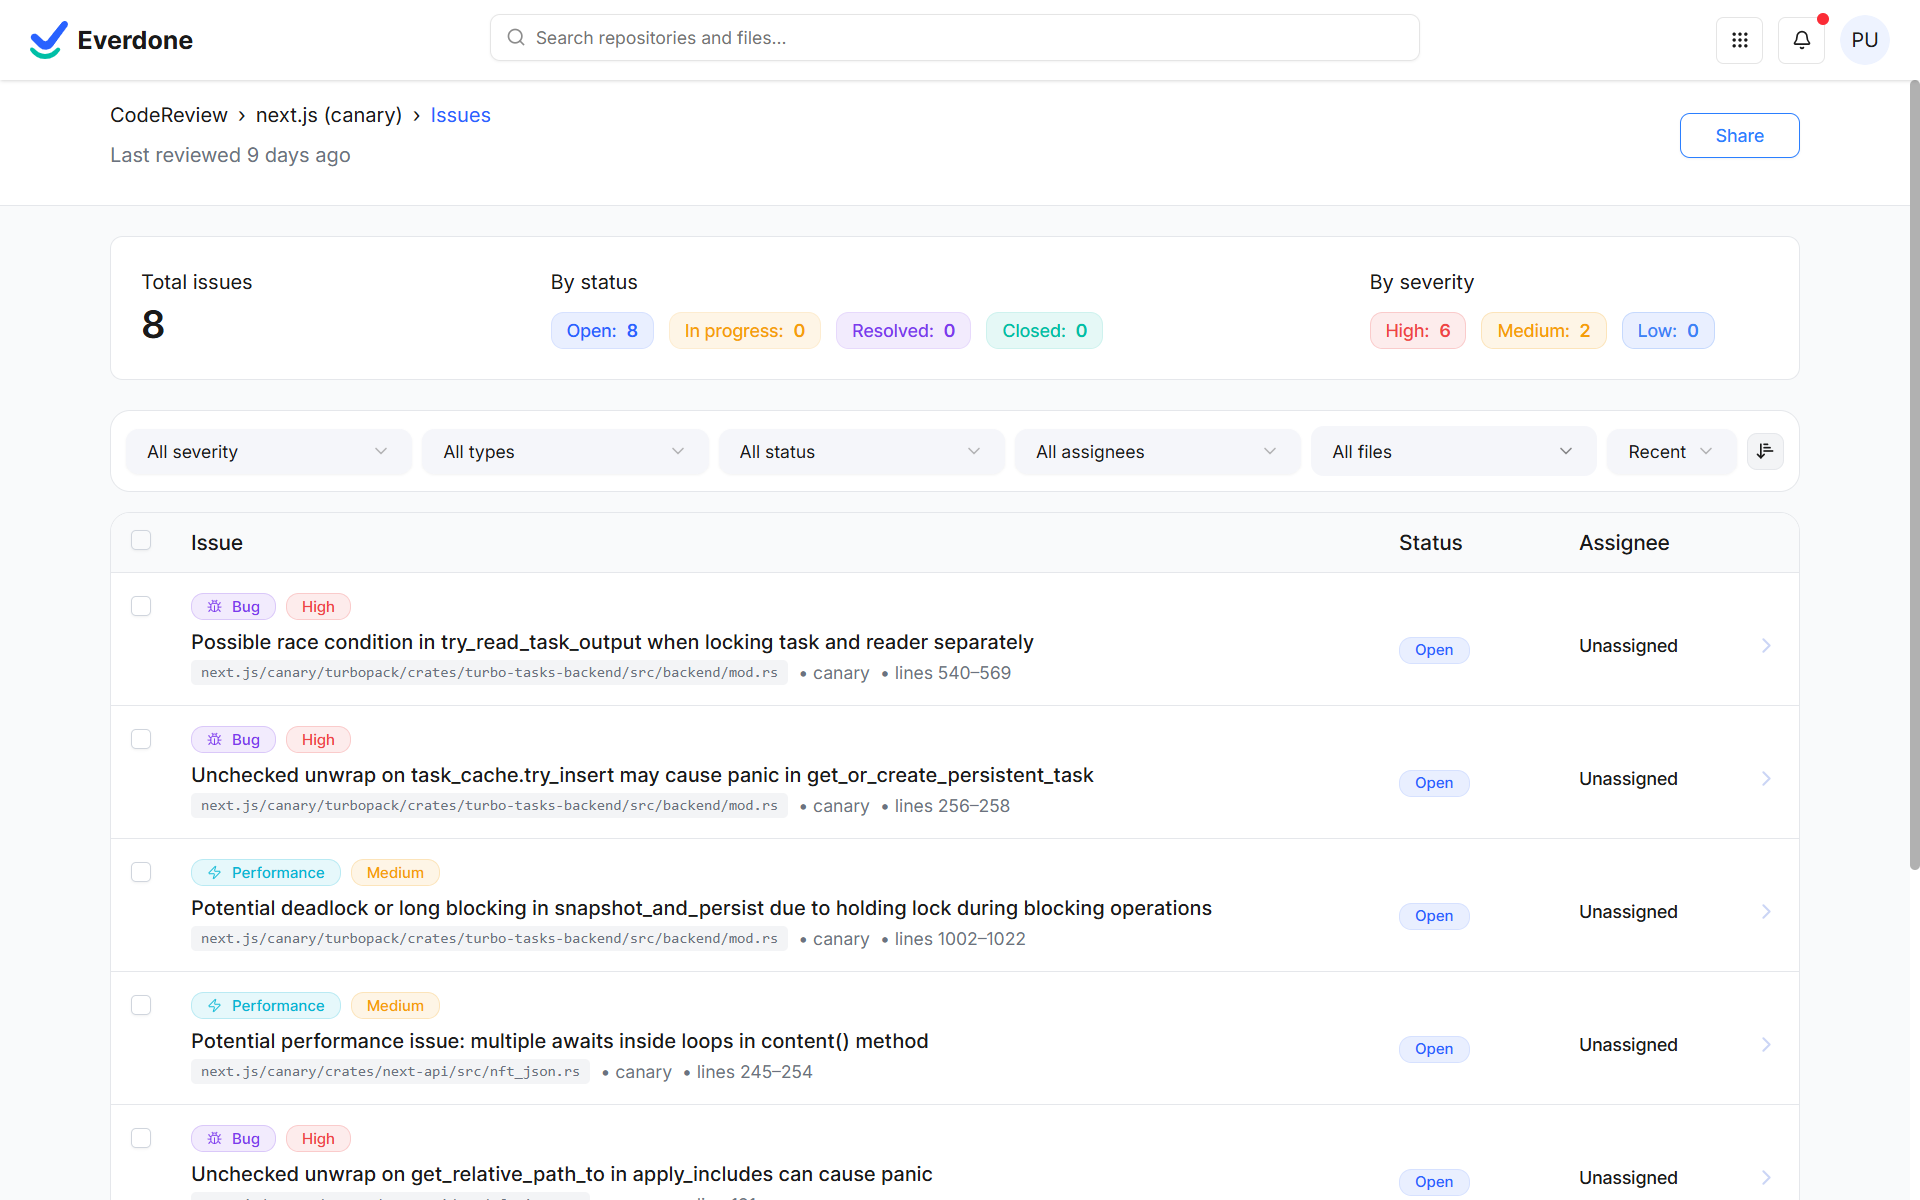Open the notifications bell
Screen dimensions: 1920x1200
point(1801,40)
